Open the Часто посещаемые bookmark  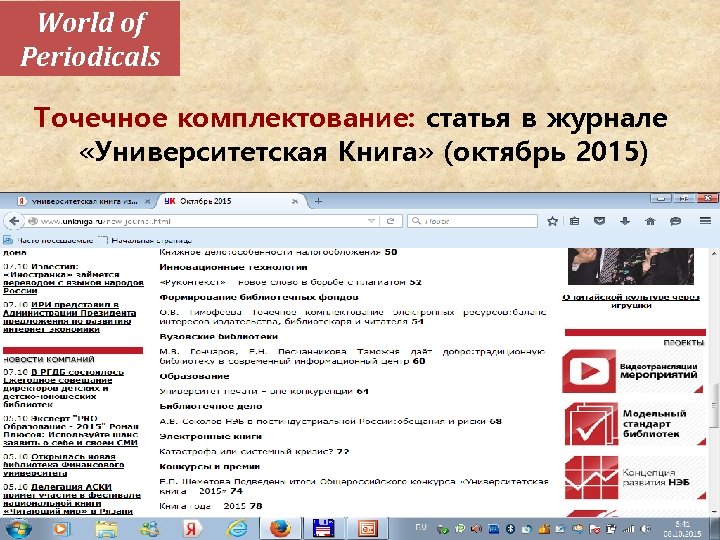click(48, 240)
